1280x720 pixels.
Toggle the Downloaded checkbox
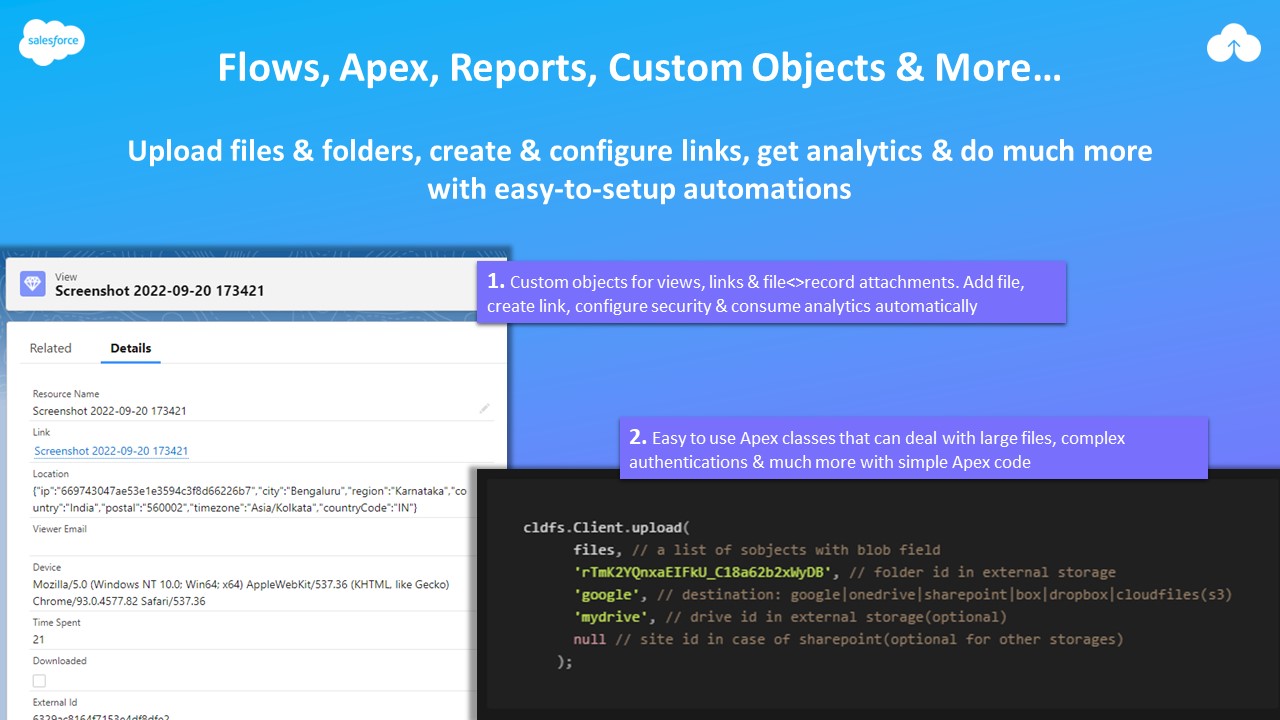(x=39, y=681)
